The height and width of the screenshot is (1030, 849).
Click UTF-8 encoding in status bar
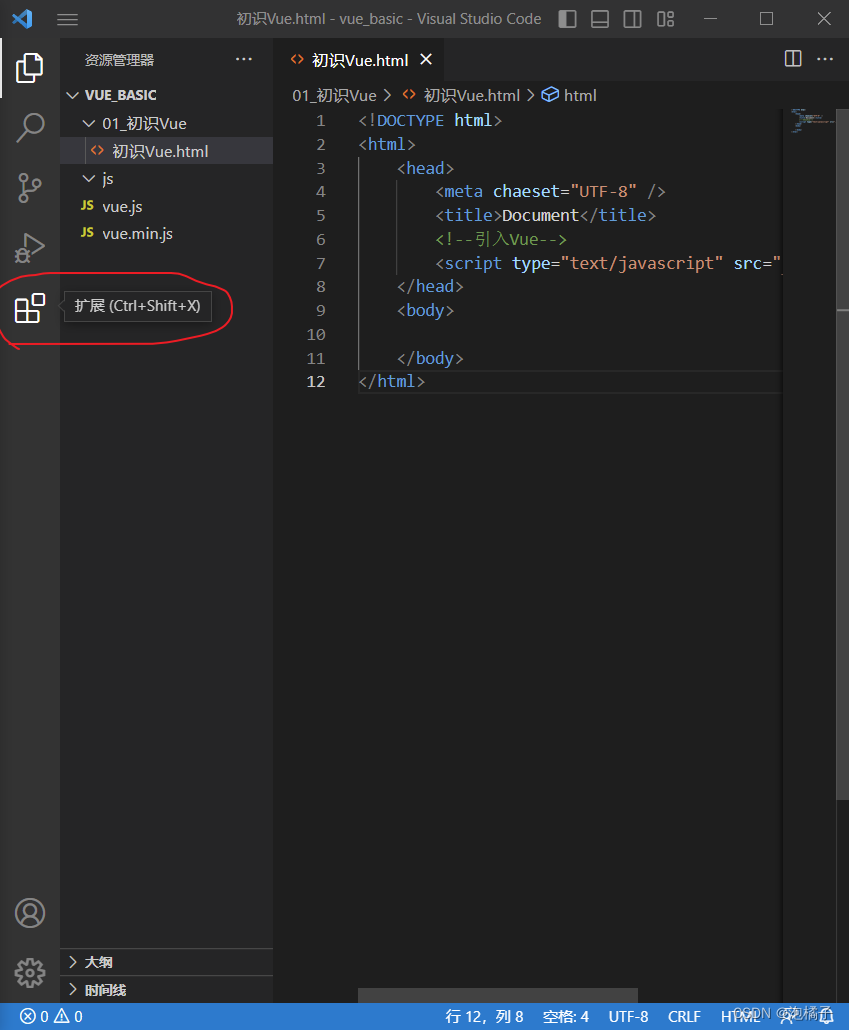(x=628, y=1015)
